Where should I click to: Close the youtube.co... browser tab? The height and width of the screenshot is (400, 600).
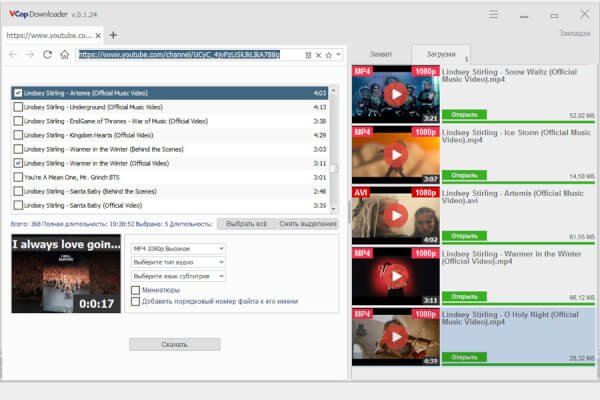point(98,36)
